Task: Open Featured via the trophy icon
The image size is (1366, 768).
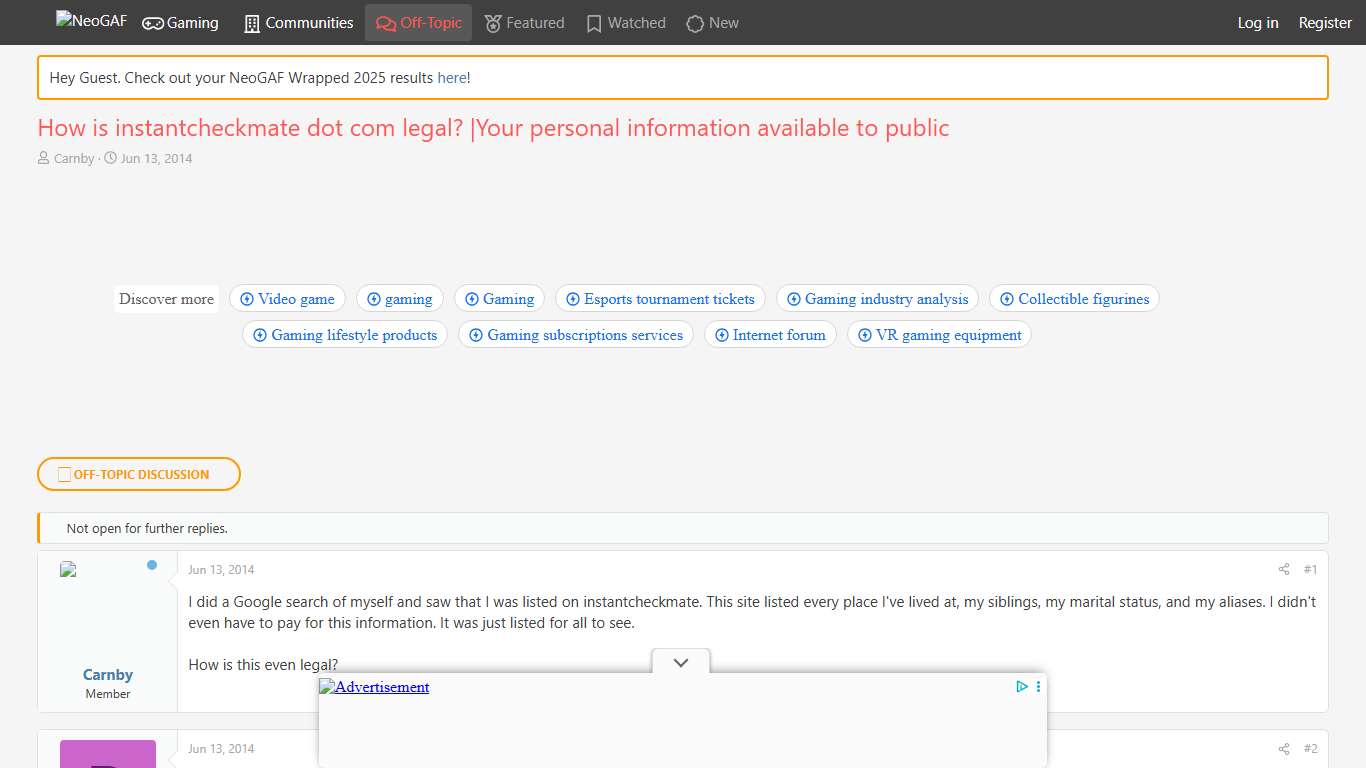Action: (491, 22)
